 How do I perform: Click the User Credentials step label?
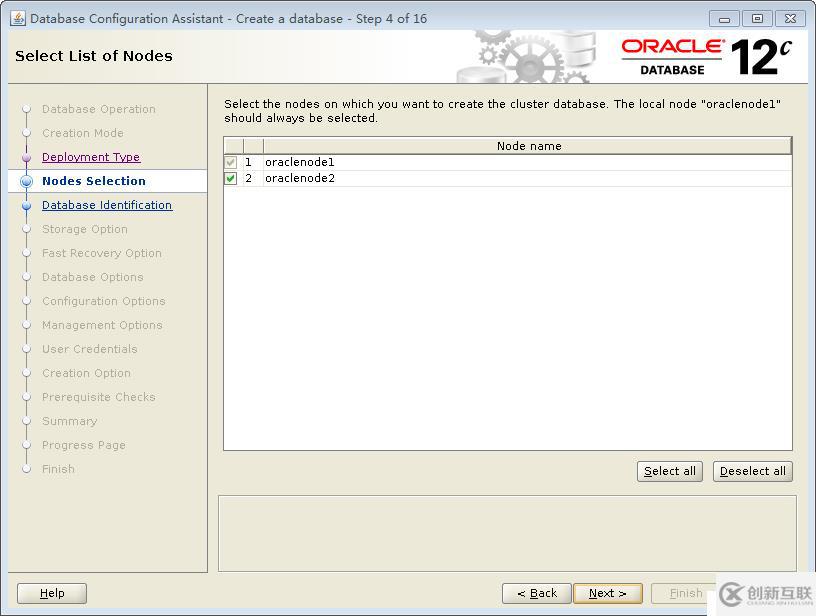[90, 349]
